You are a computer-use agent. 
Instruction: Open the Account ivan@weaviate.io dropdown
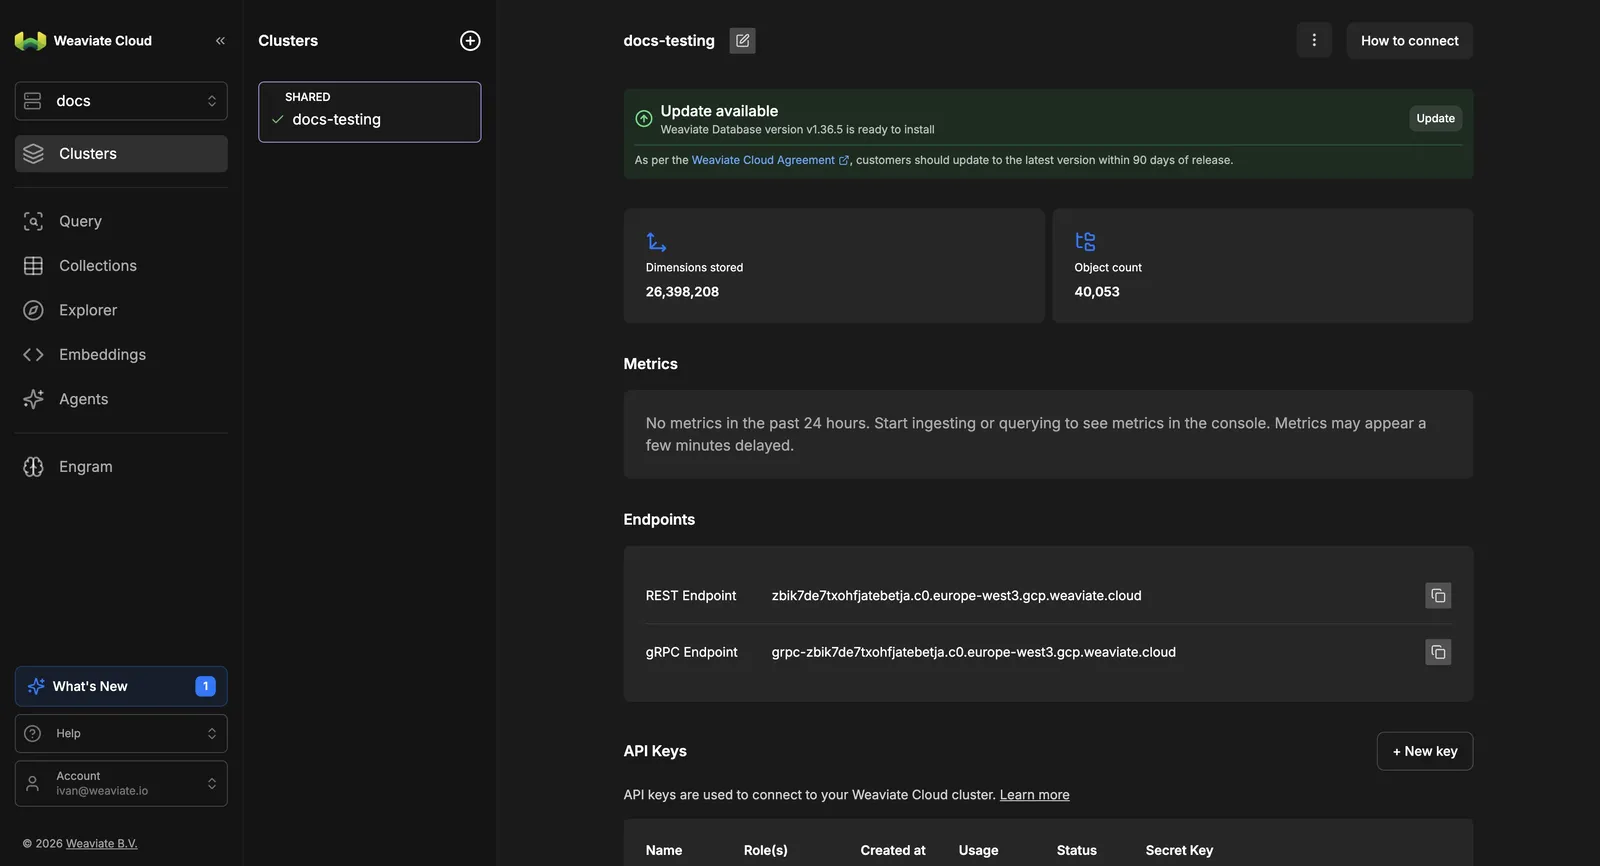[121, 784]
